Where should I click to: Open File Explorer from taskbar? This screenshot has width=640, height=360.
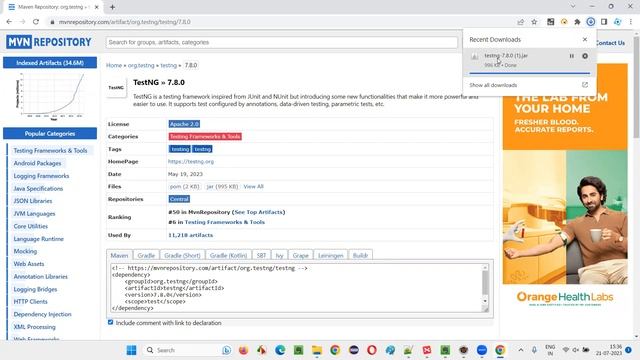(x=317, y=350)
